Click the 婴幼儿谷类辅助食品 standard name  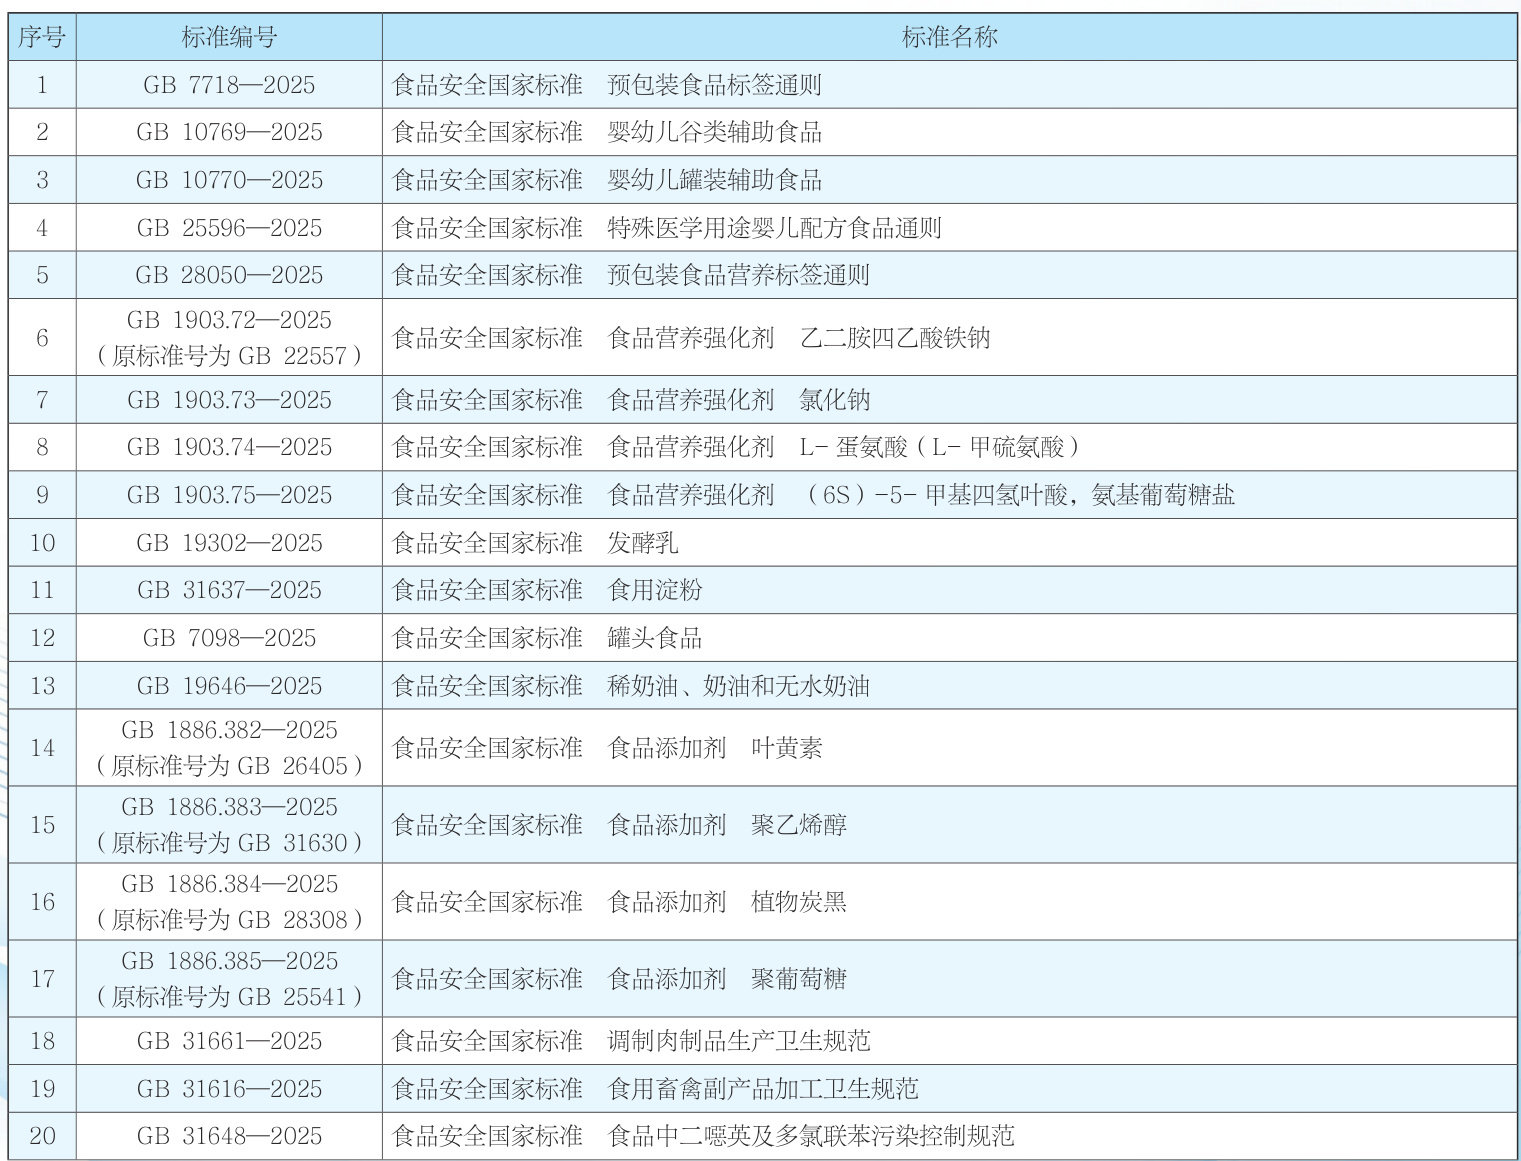click(x=714, y=132)
